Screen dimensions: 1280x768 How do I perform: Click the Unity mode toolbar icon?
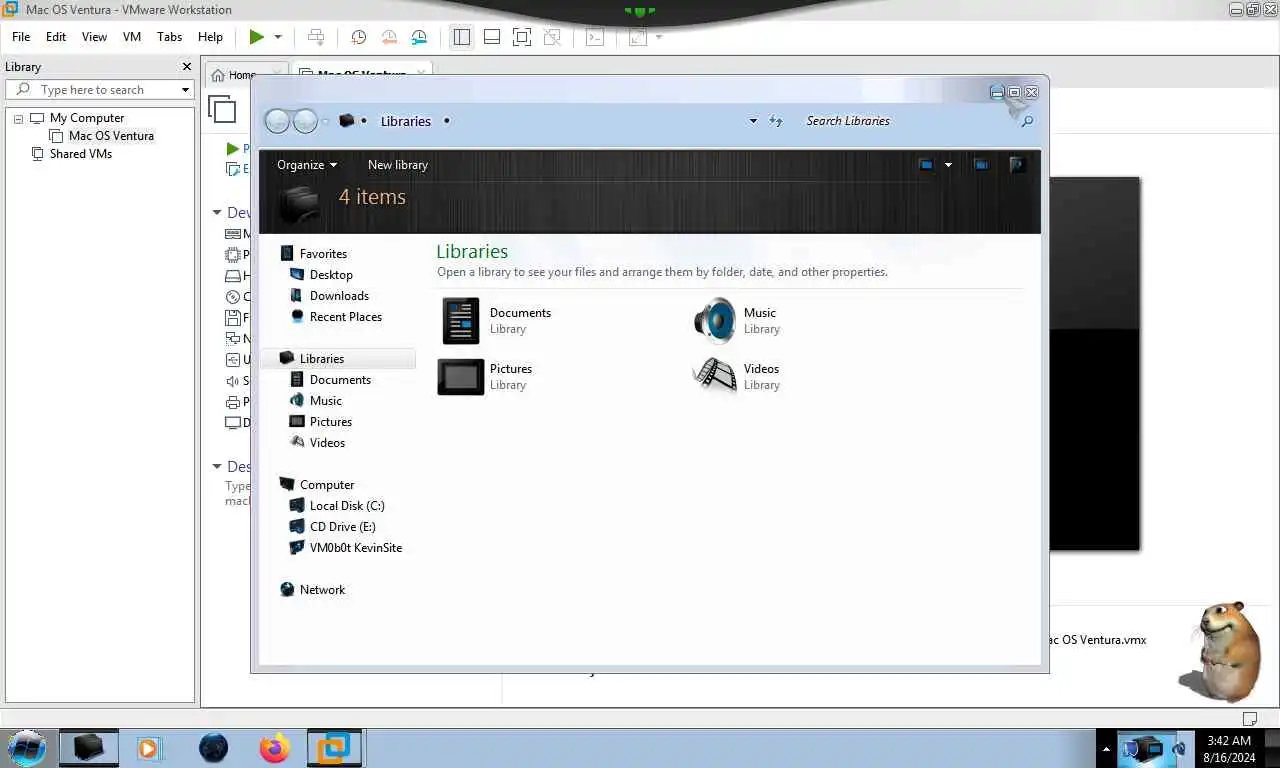tap(552, 37)
